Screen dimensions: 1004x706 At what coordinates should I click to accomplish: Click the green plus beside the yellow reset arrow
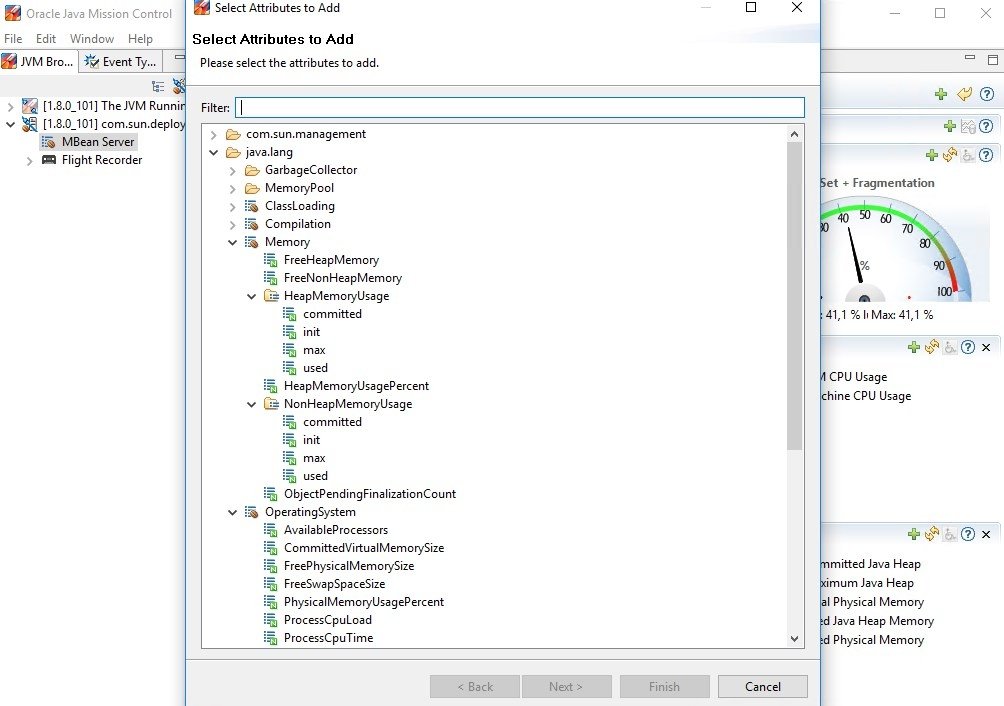(941, 94)
